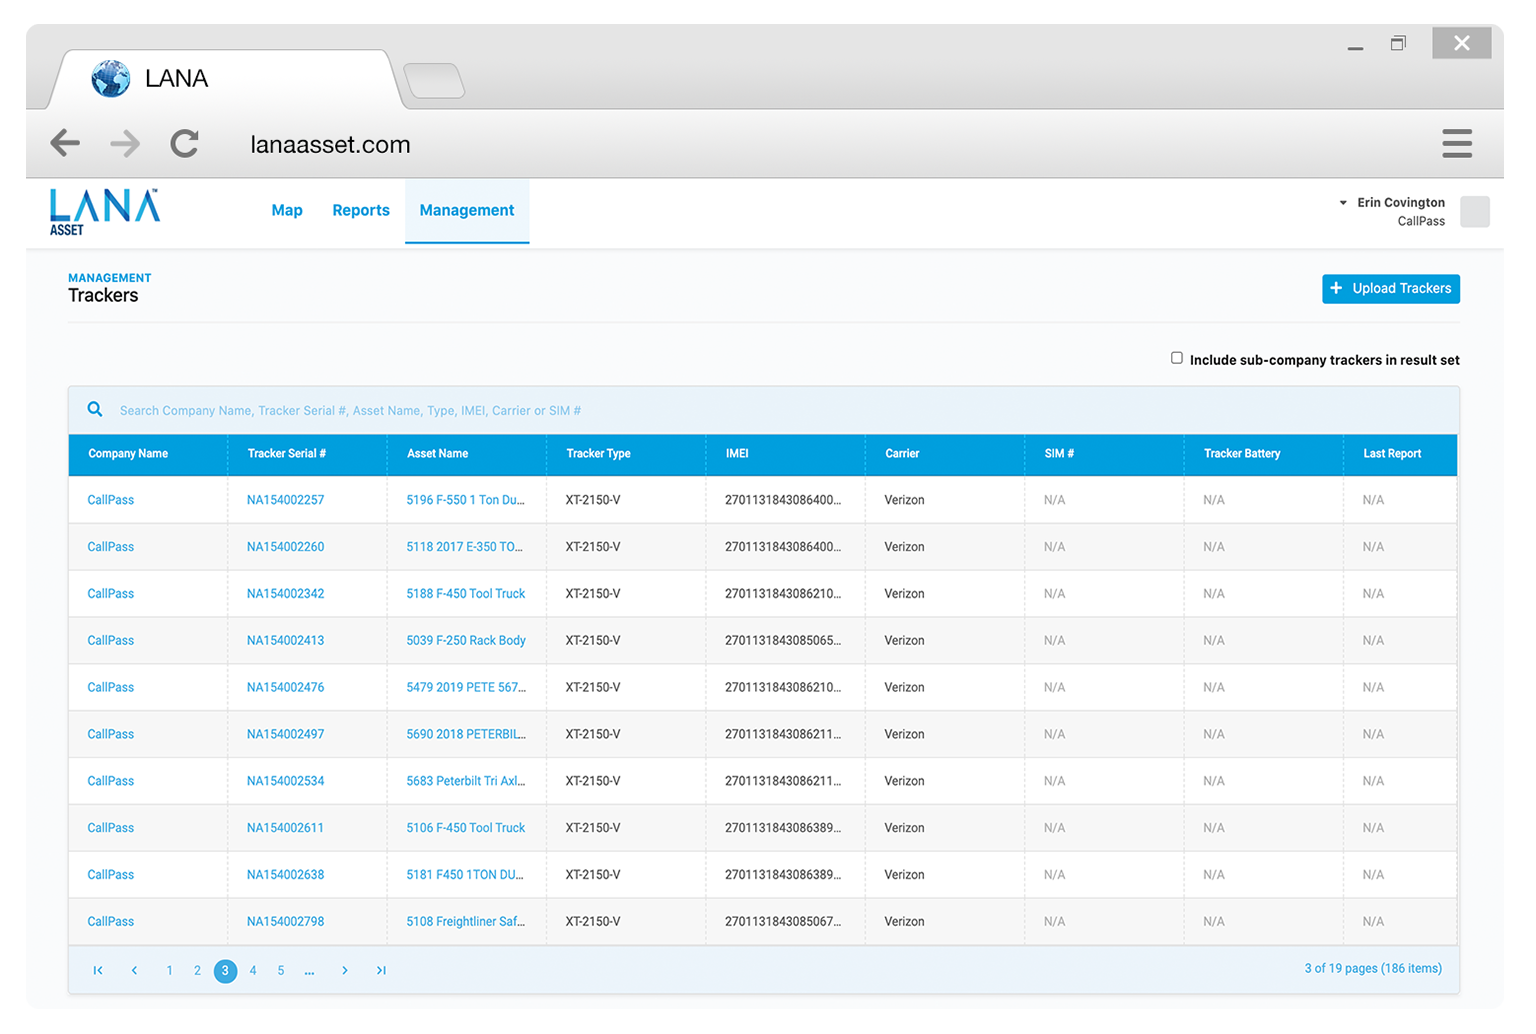Click the browser forward arrow
Image resolution: width=1536 pixels, height=1034 pixels.
pos(125,143)
